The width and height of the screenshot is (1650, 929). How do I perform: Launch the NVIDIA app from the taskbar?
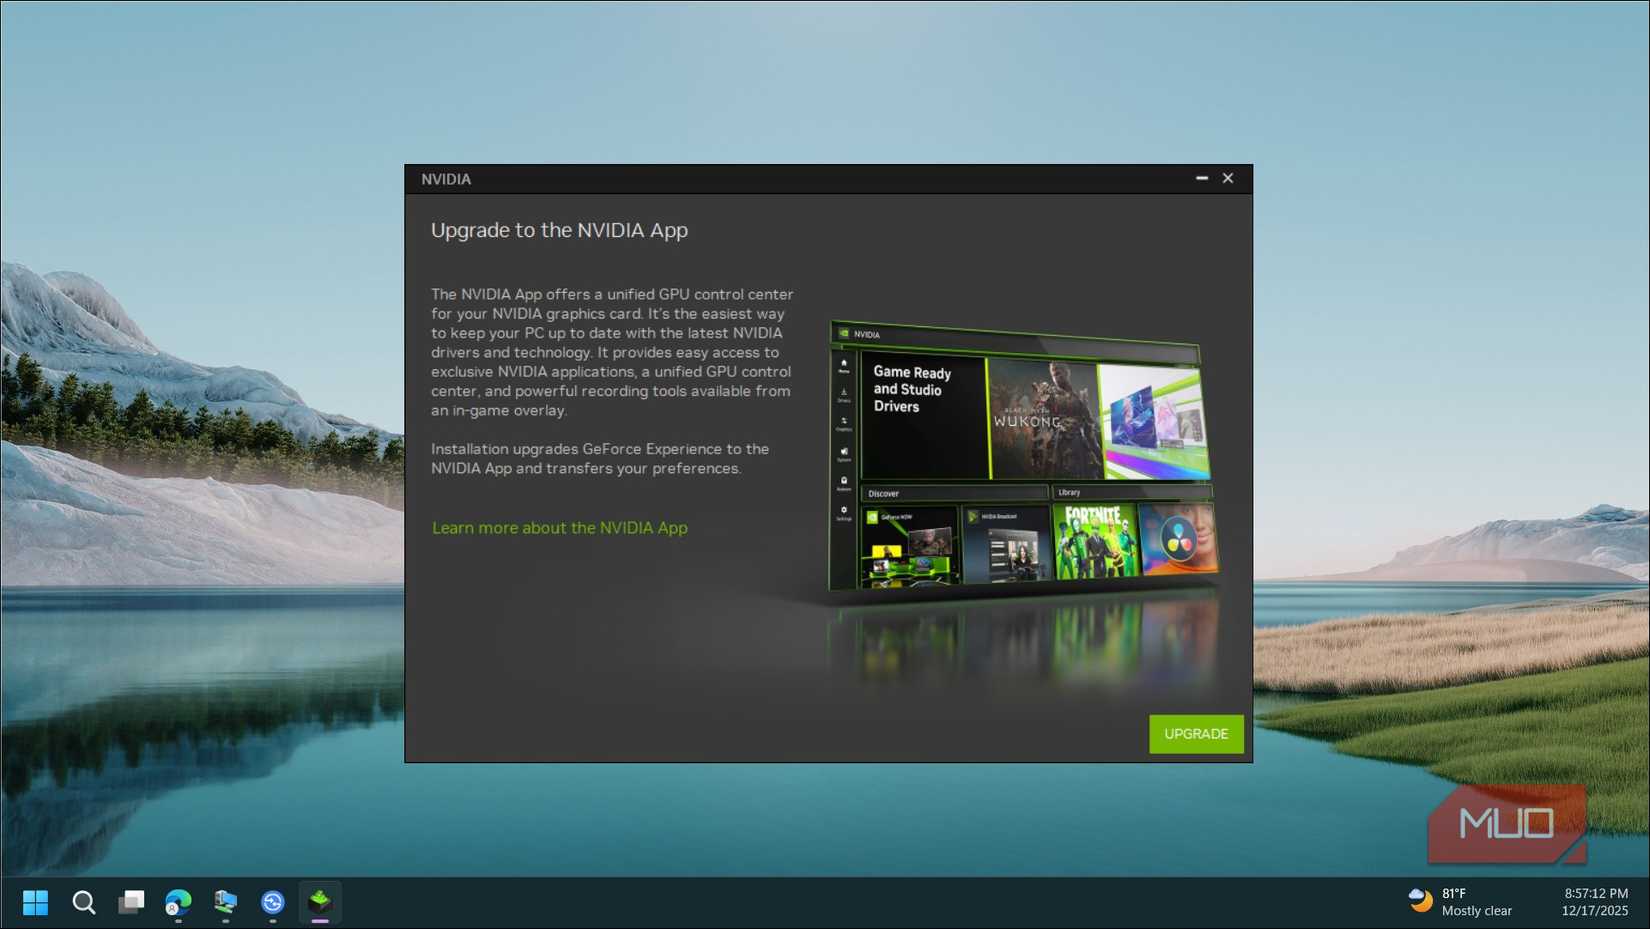click(x=320, y=902)
